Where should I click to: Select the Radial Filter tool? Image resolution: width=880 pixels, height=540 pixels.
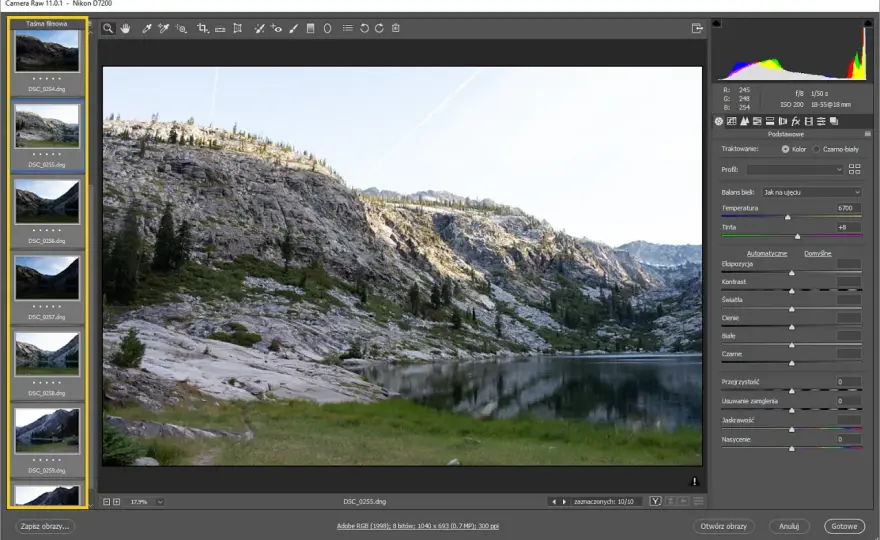(327, 28)
